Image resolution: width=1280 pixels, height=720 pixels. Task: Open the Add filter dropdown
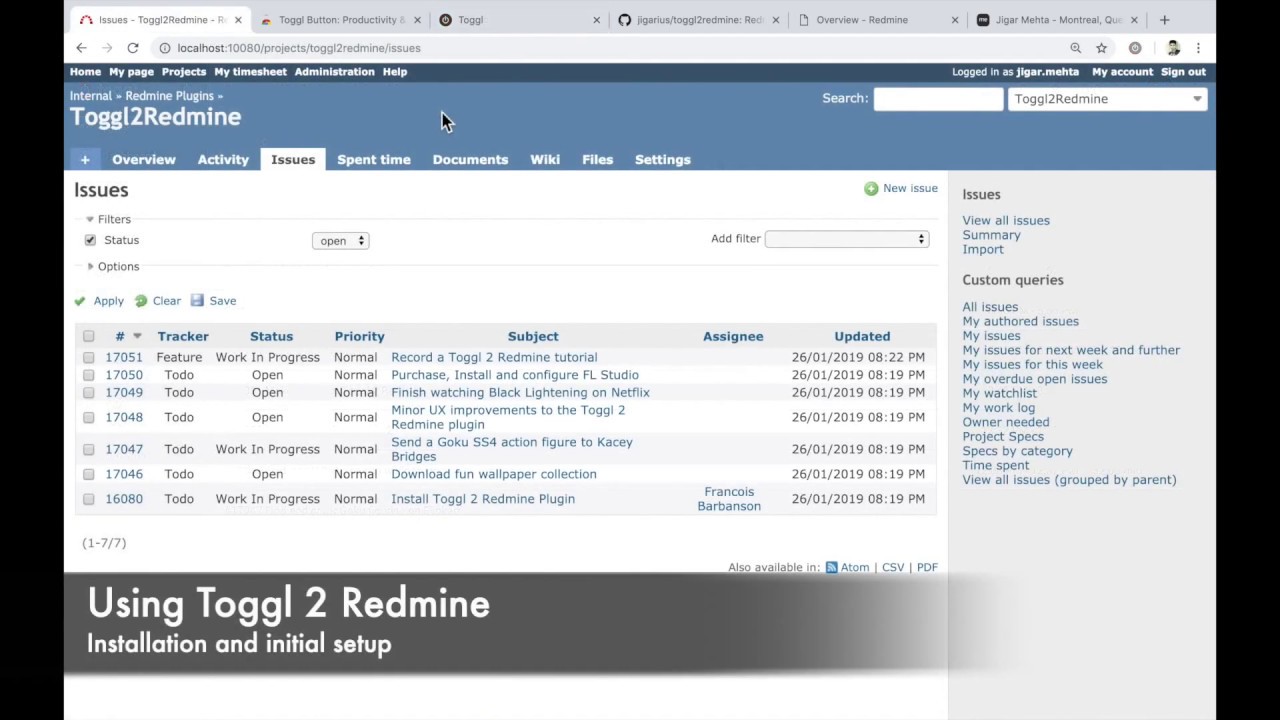[x=847, y=239]
